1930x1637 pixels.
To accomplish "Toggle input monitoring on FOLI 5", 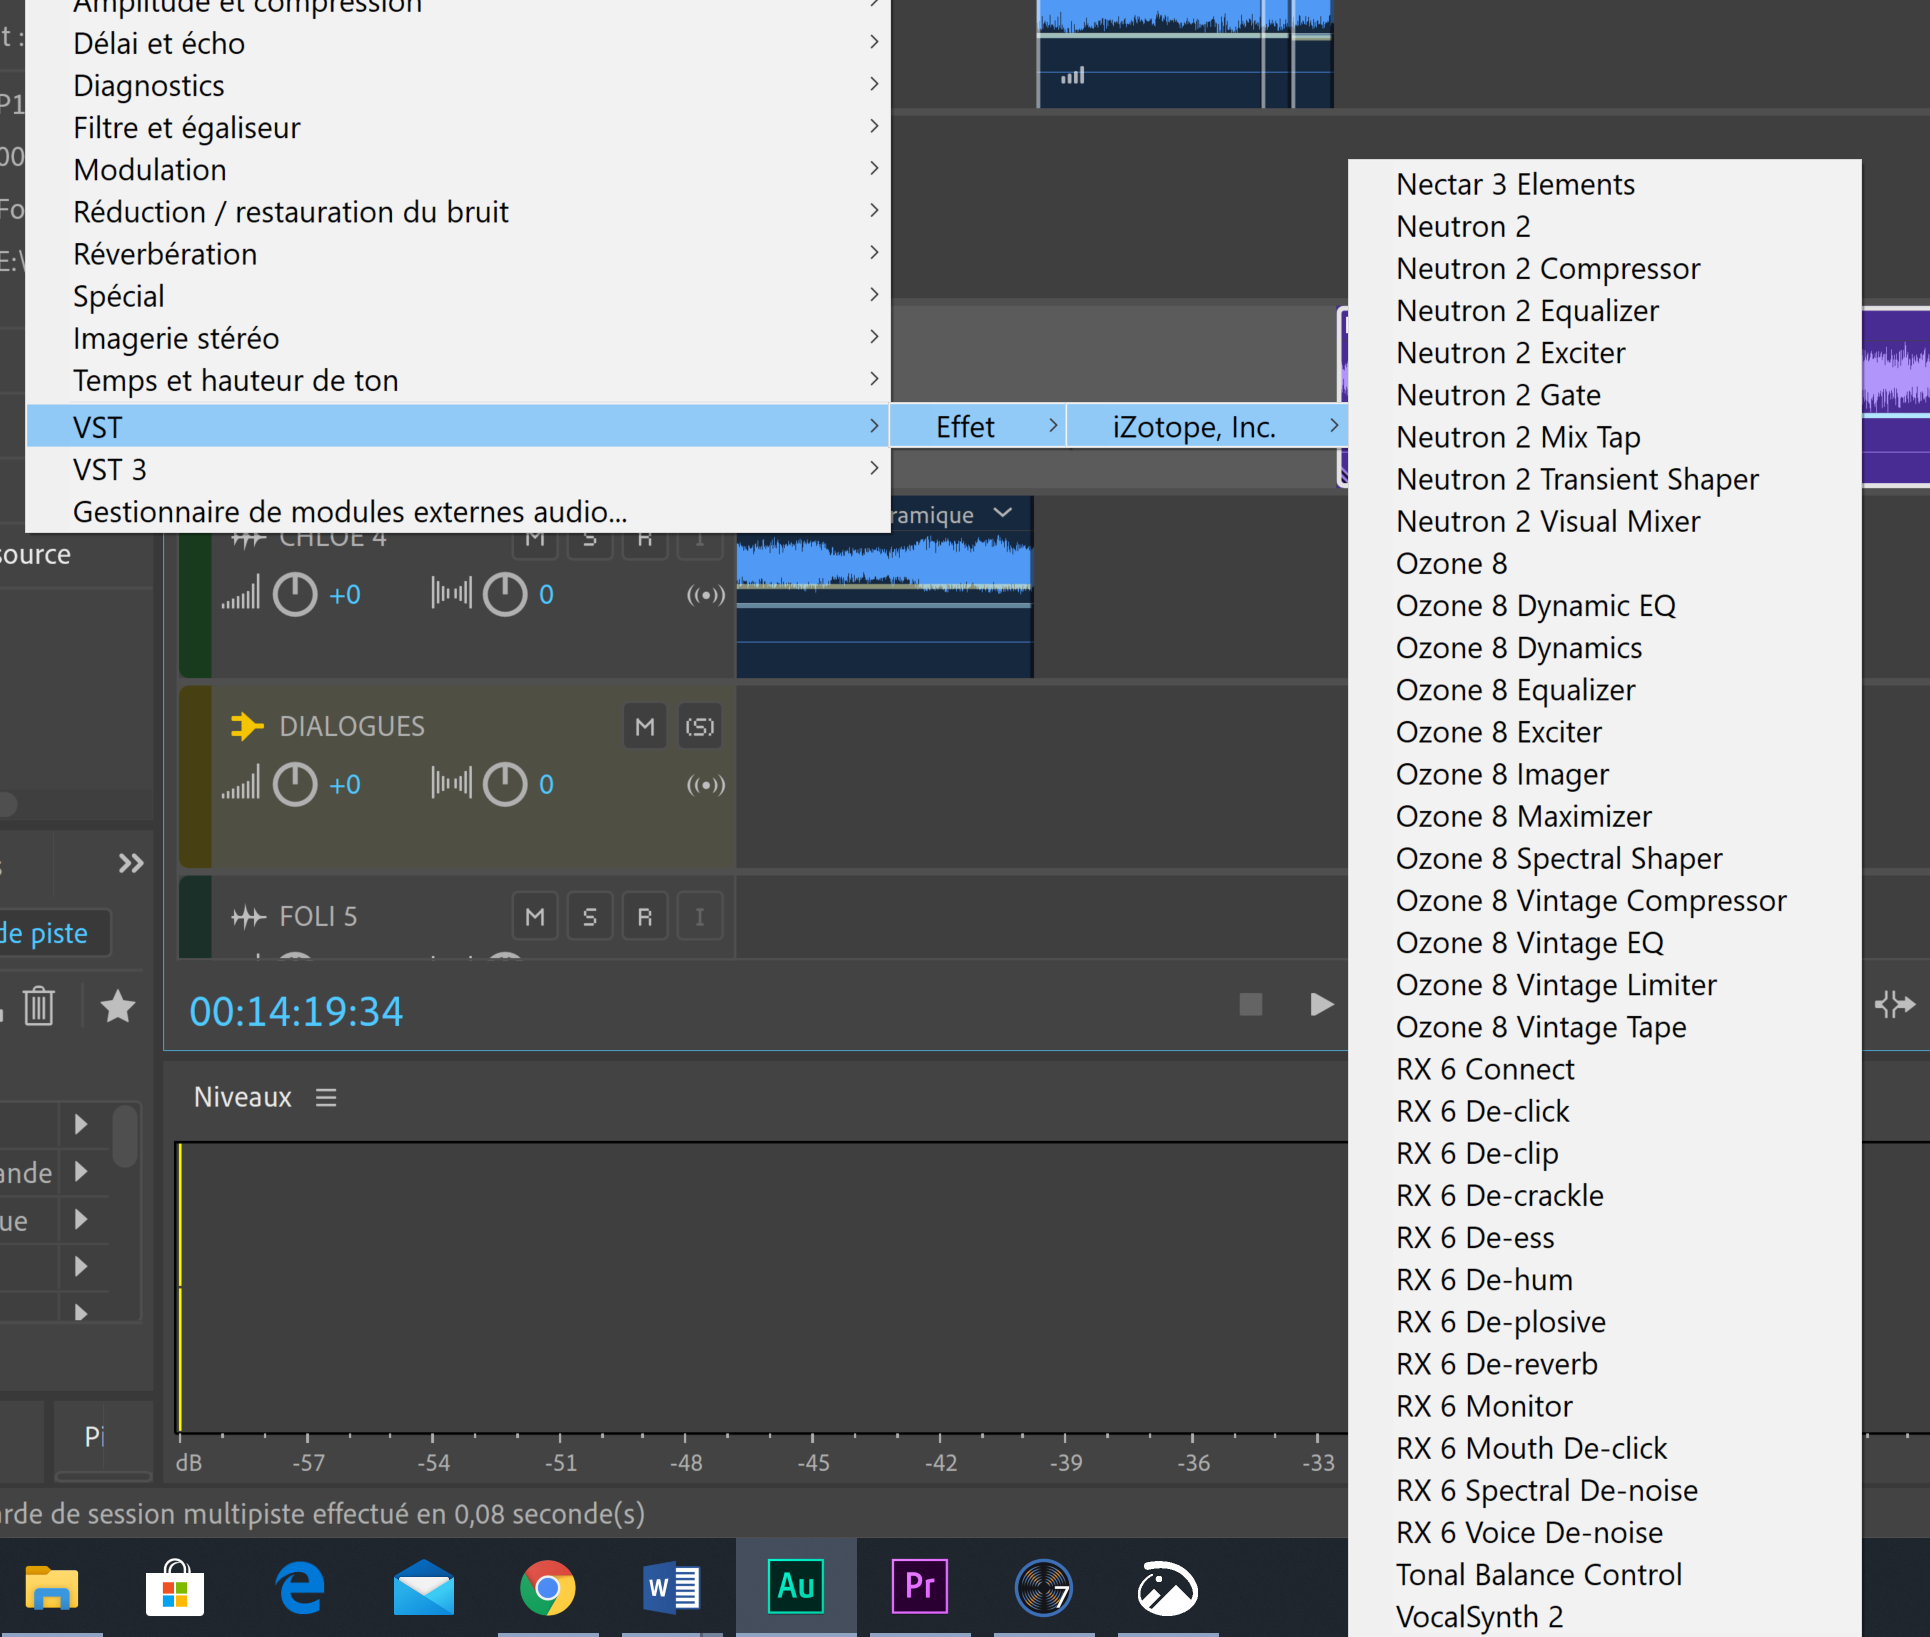I will (x=700, y=917).
